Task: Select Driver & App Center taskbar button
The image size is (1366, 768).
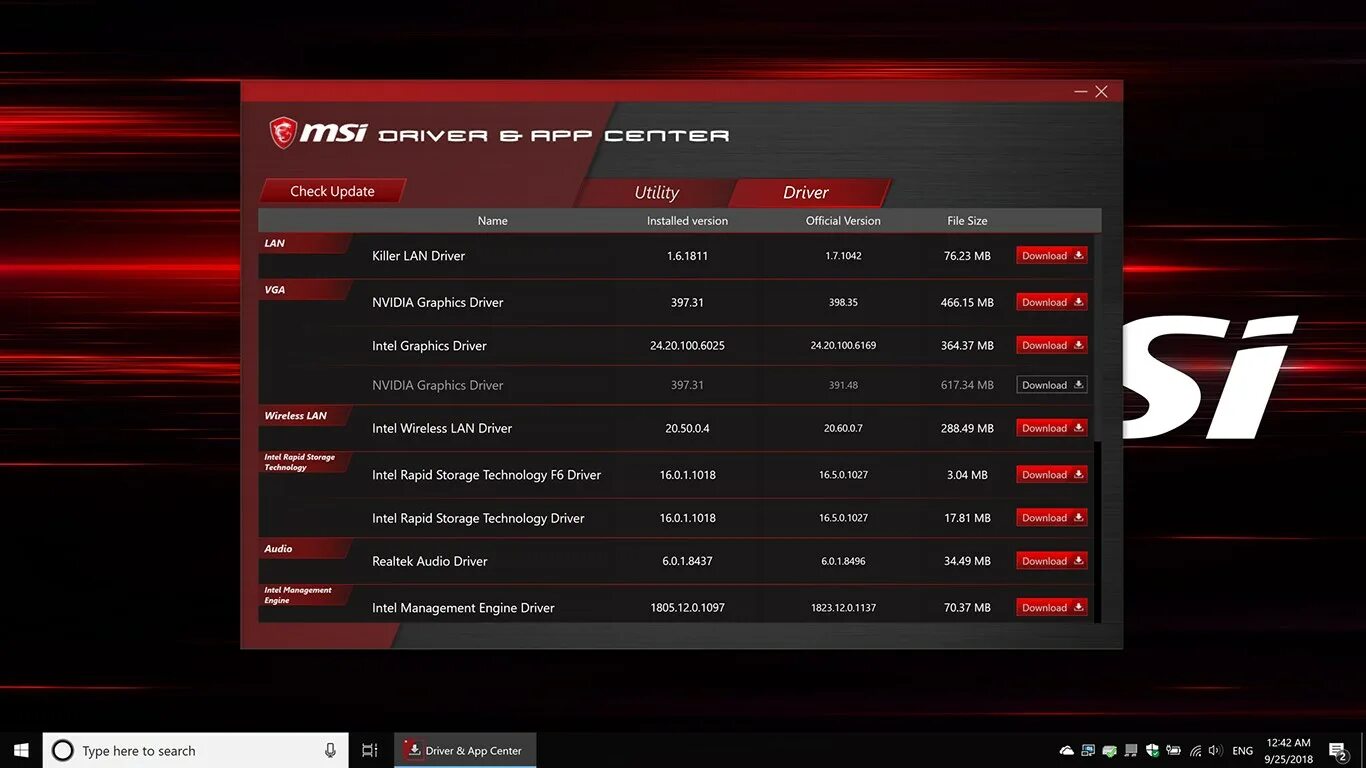Action: coord(465,750)
